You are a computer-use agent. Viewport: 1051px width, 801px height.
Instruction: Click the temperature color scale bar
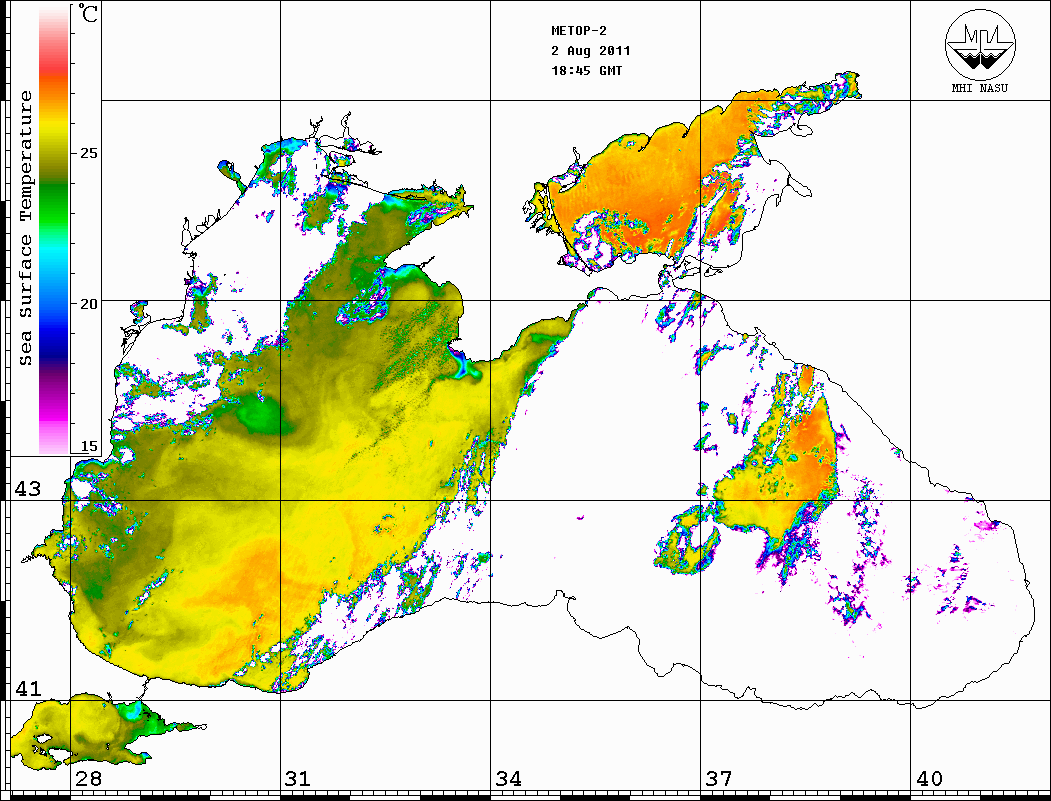[x=54, y=230]
